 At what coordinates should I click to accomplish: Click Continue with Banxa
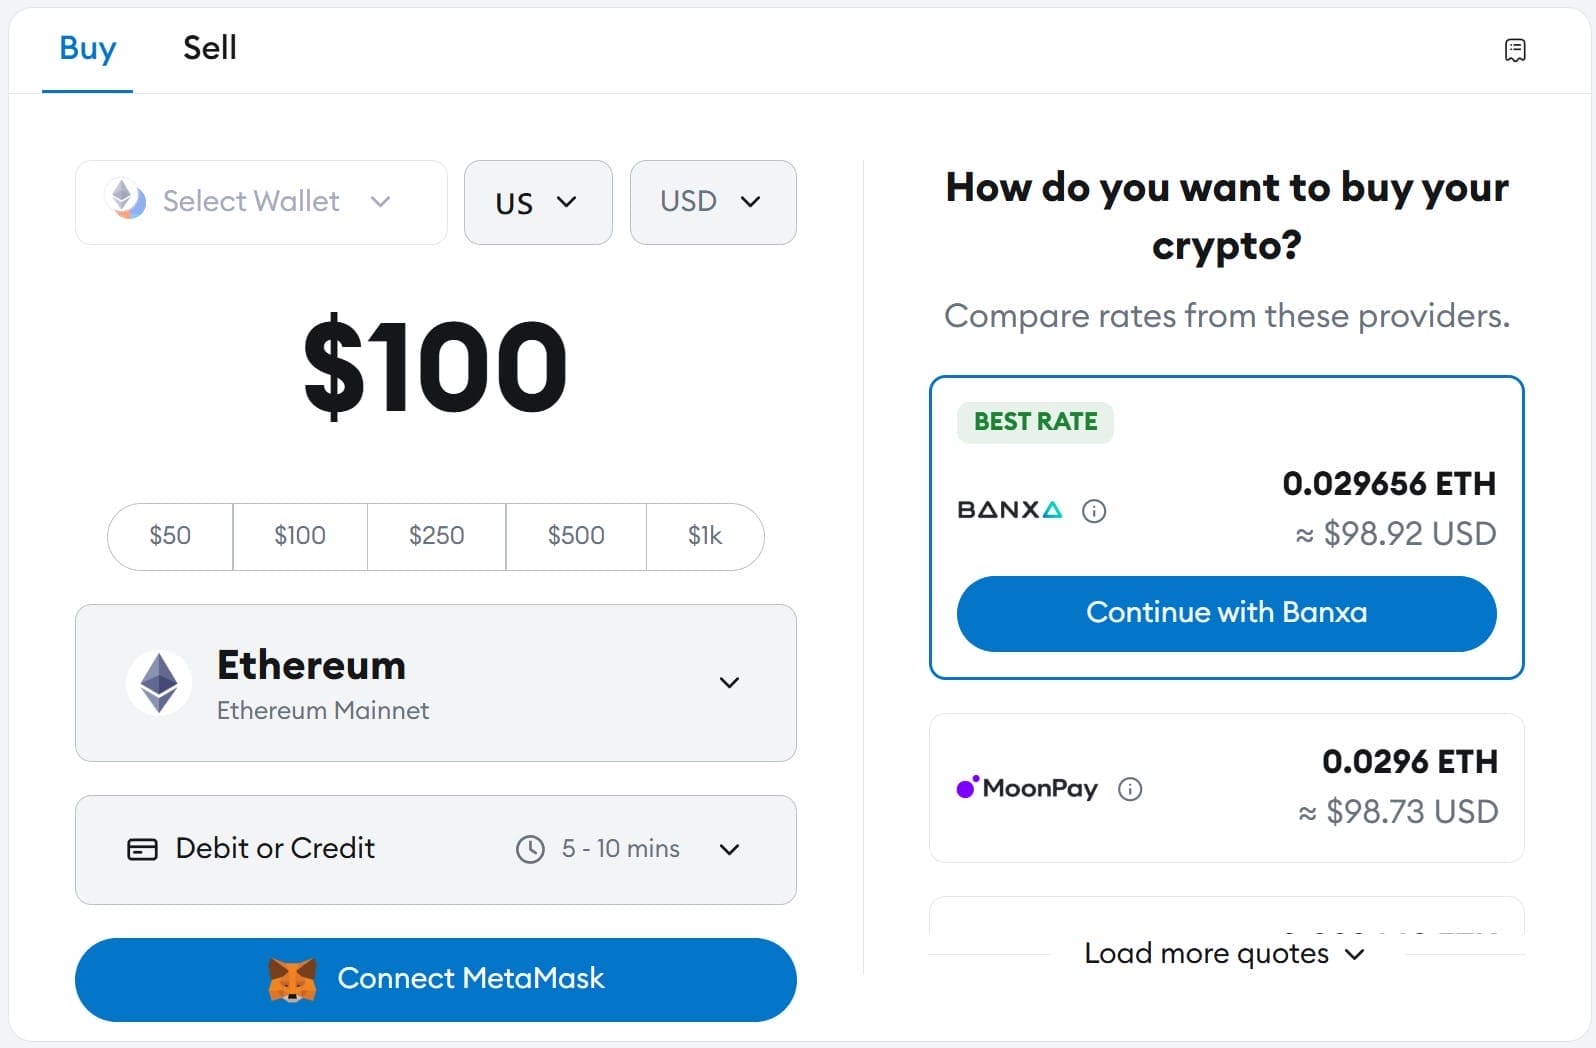tap(1226, 613)
